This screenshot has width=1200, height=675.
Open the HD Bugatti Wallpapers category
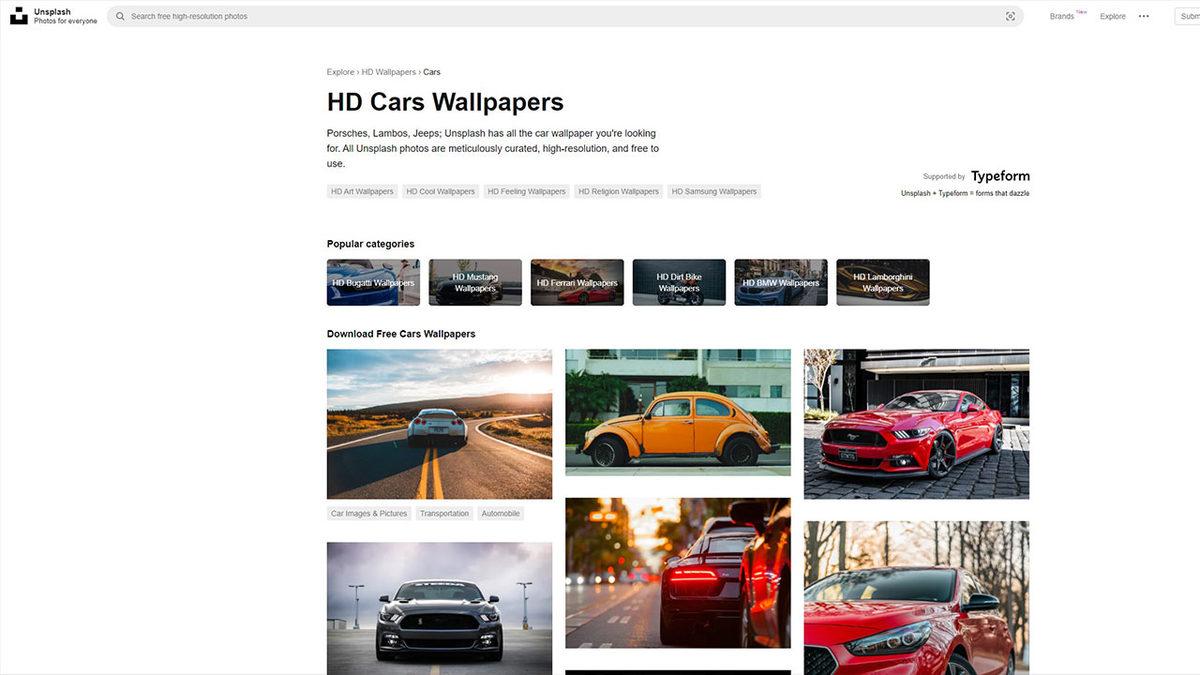[x=373, y=282]
